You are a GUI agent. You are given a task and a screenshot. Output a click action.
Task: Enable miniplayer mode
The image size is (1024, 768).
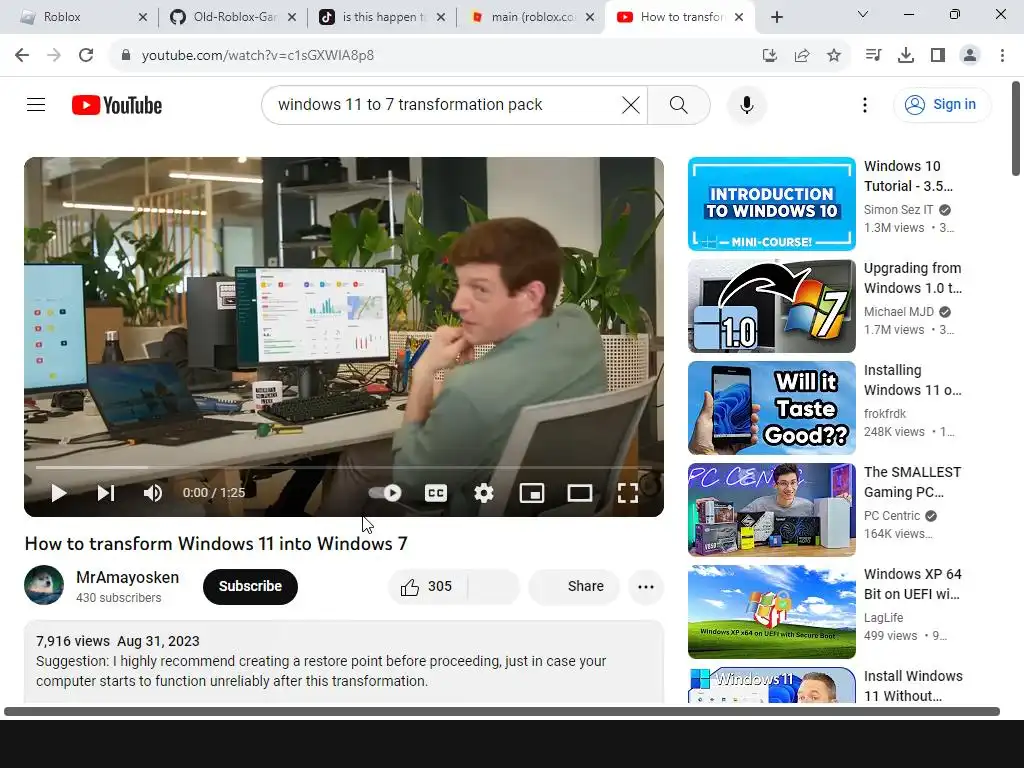(x=532, y=493)
